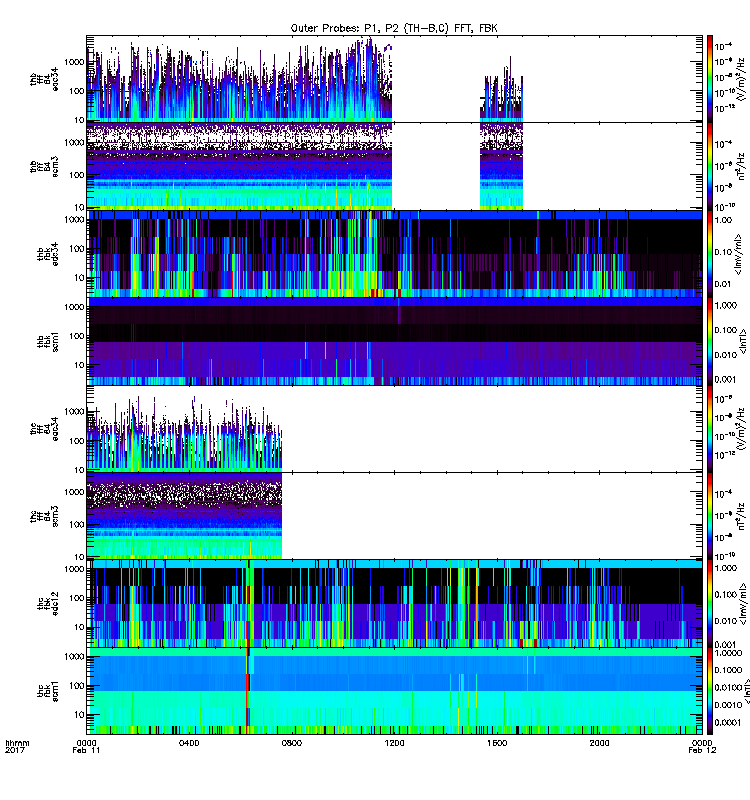750x800 pixels.
Task: Click the "thb fff 64 eac34" y-axis label
Action: 44,79
